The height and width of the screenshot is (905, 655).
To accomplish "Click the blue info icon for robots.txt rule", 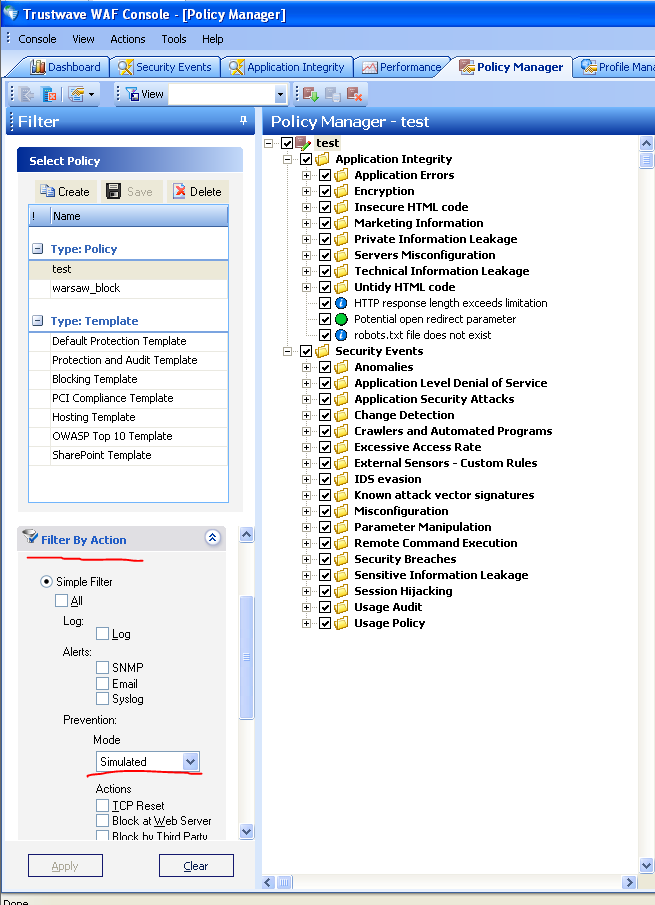I will (343, 335).
